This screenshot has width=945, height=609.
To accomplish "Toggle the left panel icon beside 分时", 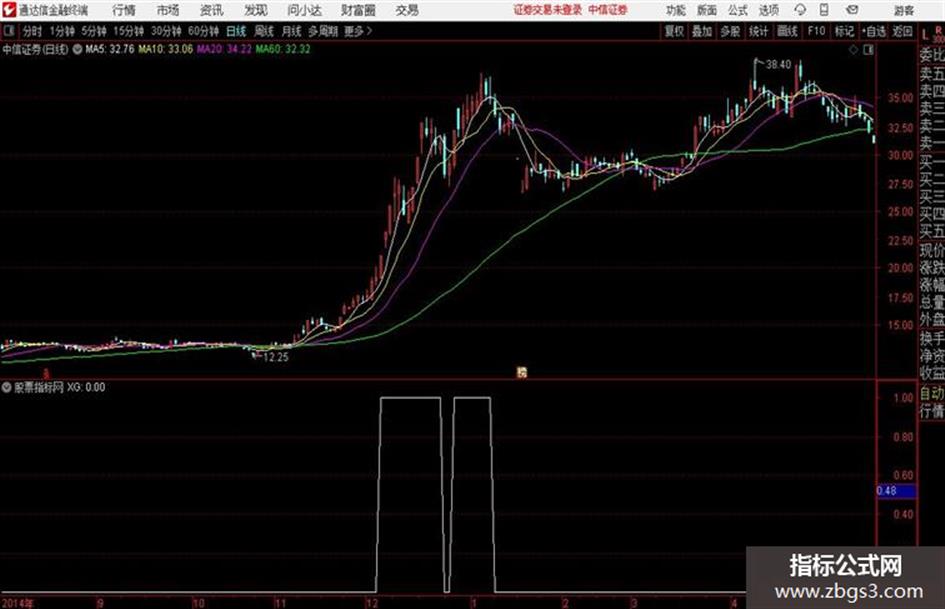I will click(8, 31).
